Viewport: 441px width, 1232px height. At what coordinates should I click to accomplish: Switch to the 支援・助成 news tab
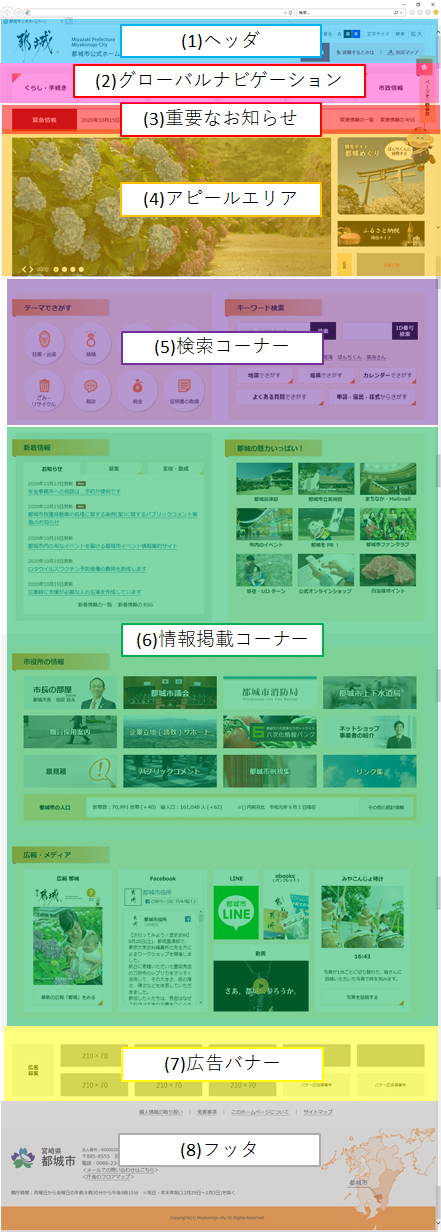[176, 468]
